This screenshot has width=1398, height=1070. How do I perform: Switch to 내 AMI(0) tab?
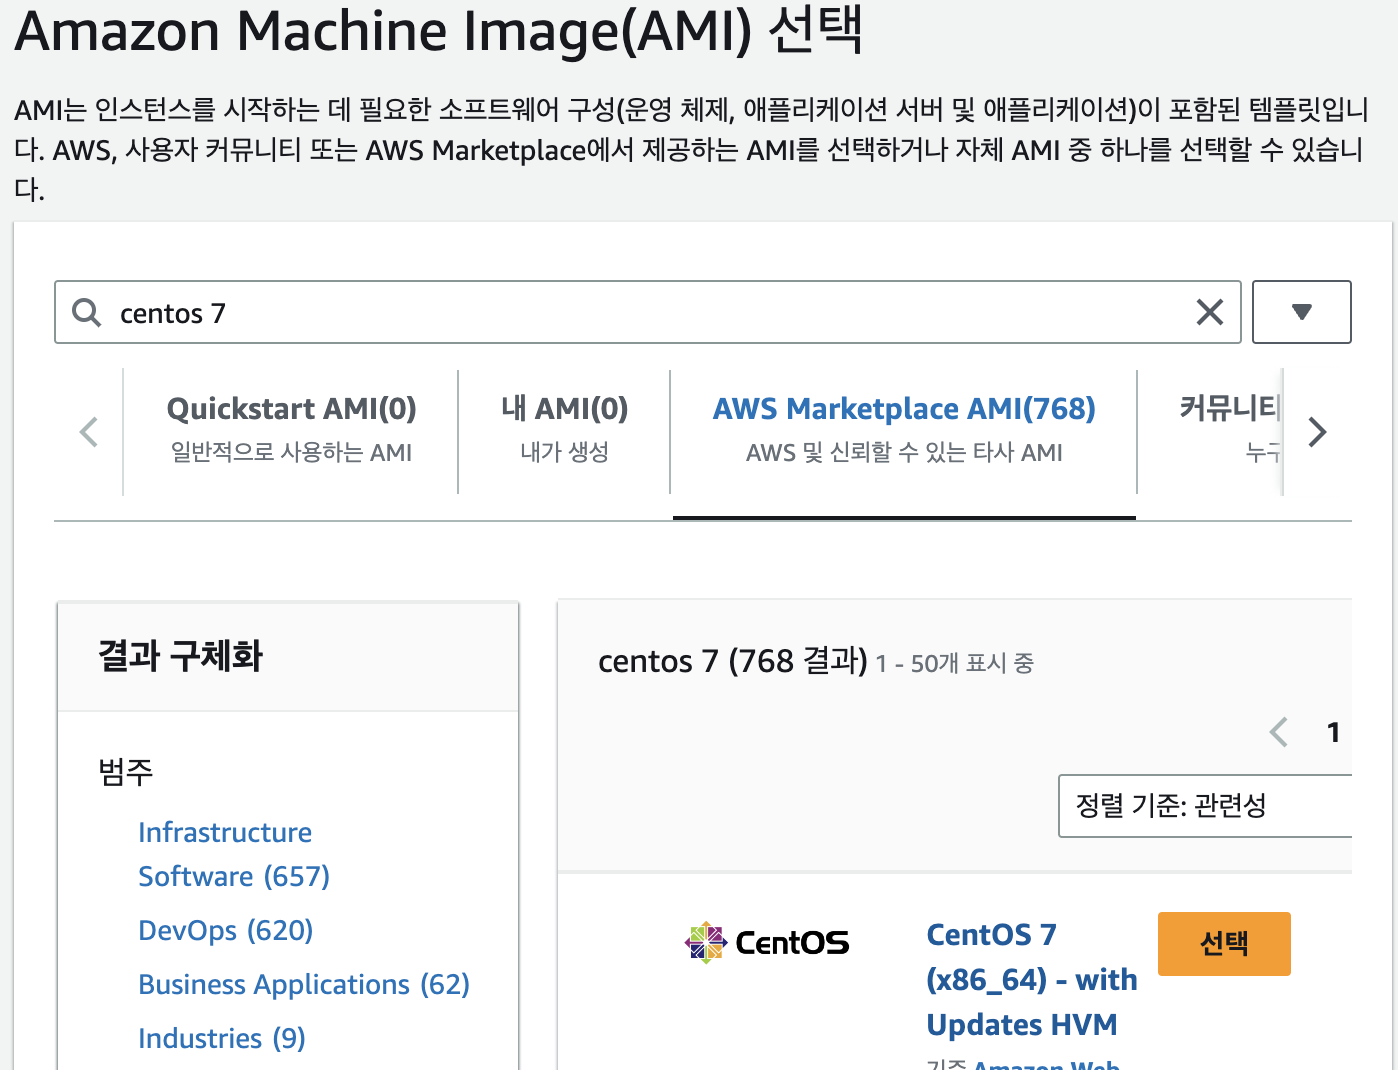coord(564,430)
